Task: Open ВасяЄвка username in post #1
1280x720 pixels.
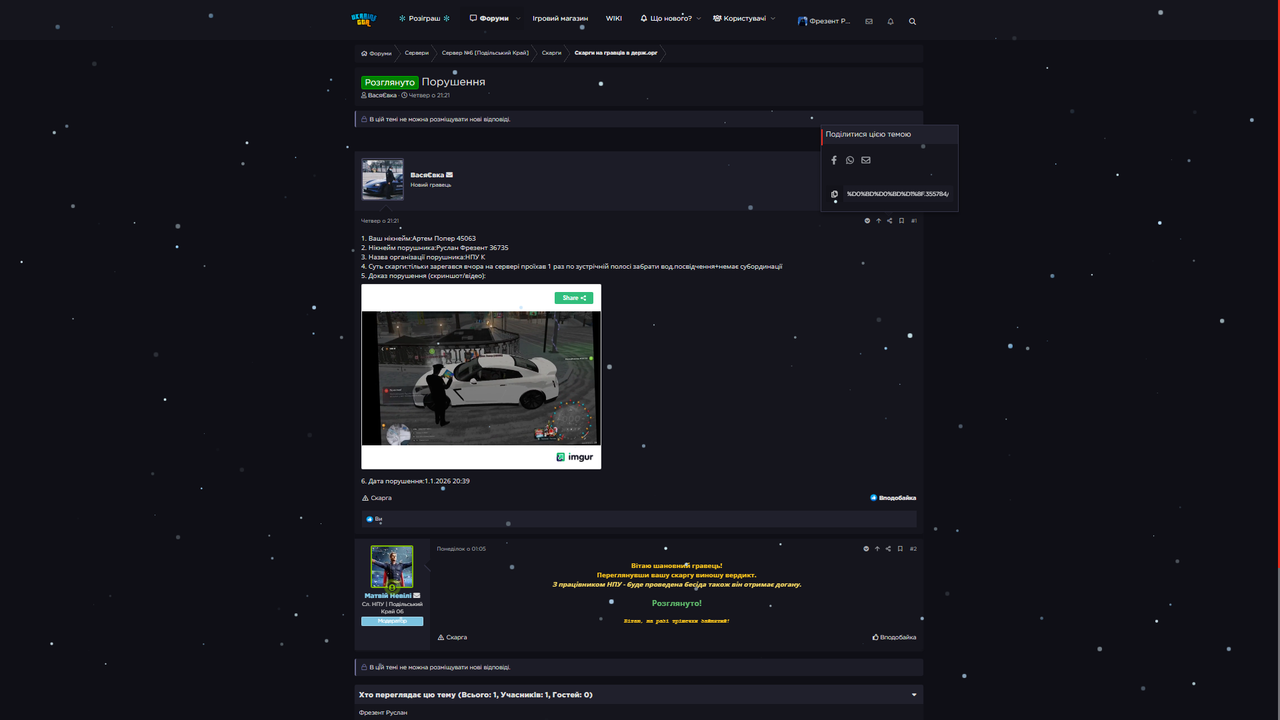Action: (427, 175)
